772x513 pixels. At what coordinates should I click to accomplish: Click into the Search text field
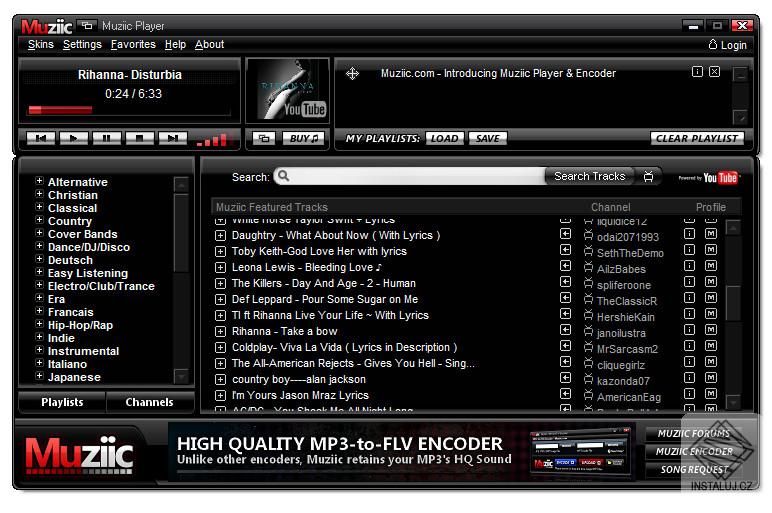[x=409, y=176]
